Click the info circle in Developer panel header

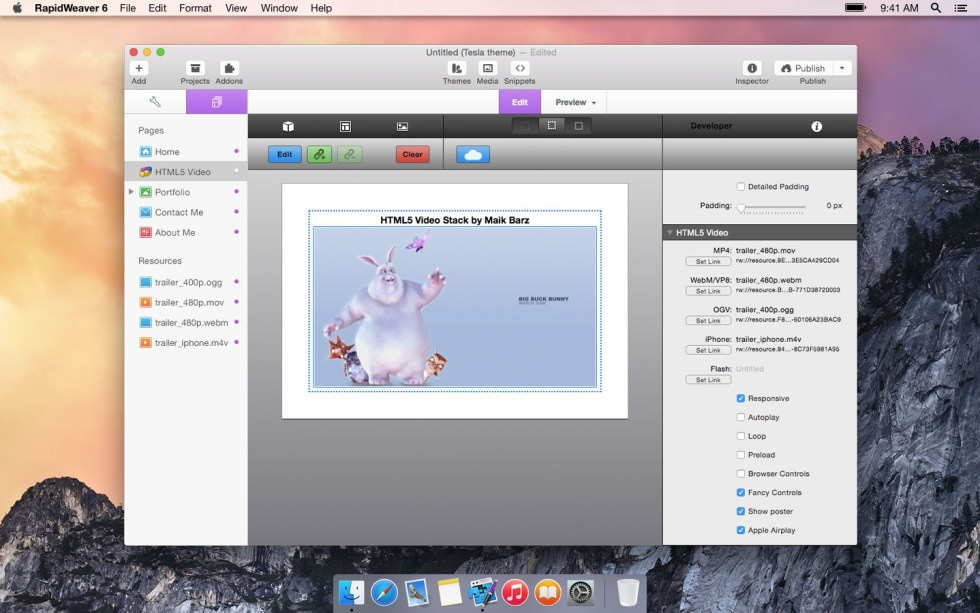(816, 126)
